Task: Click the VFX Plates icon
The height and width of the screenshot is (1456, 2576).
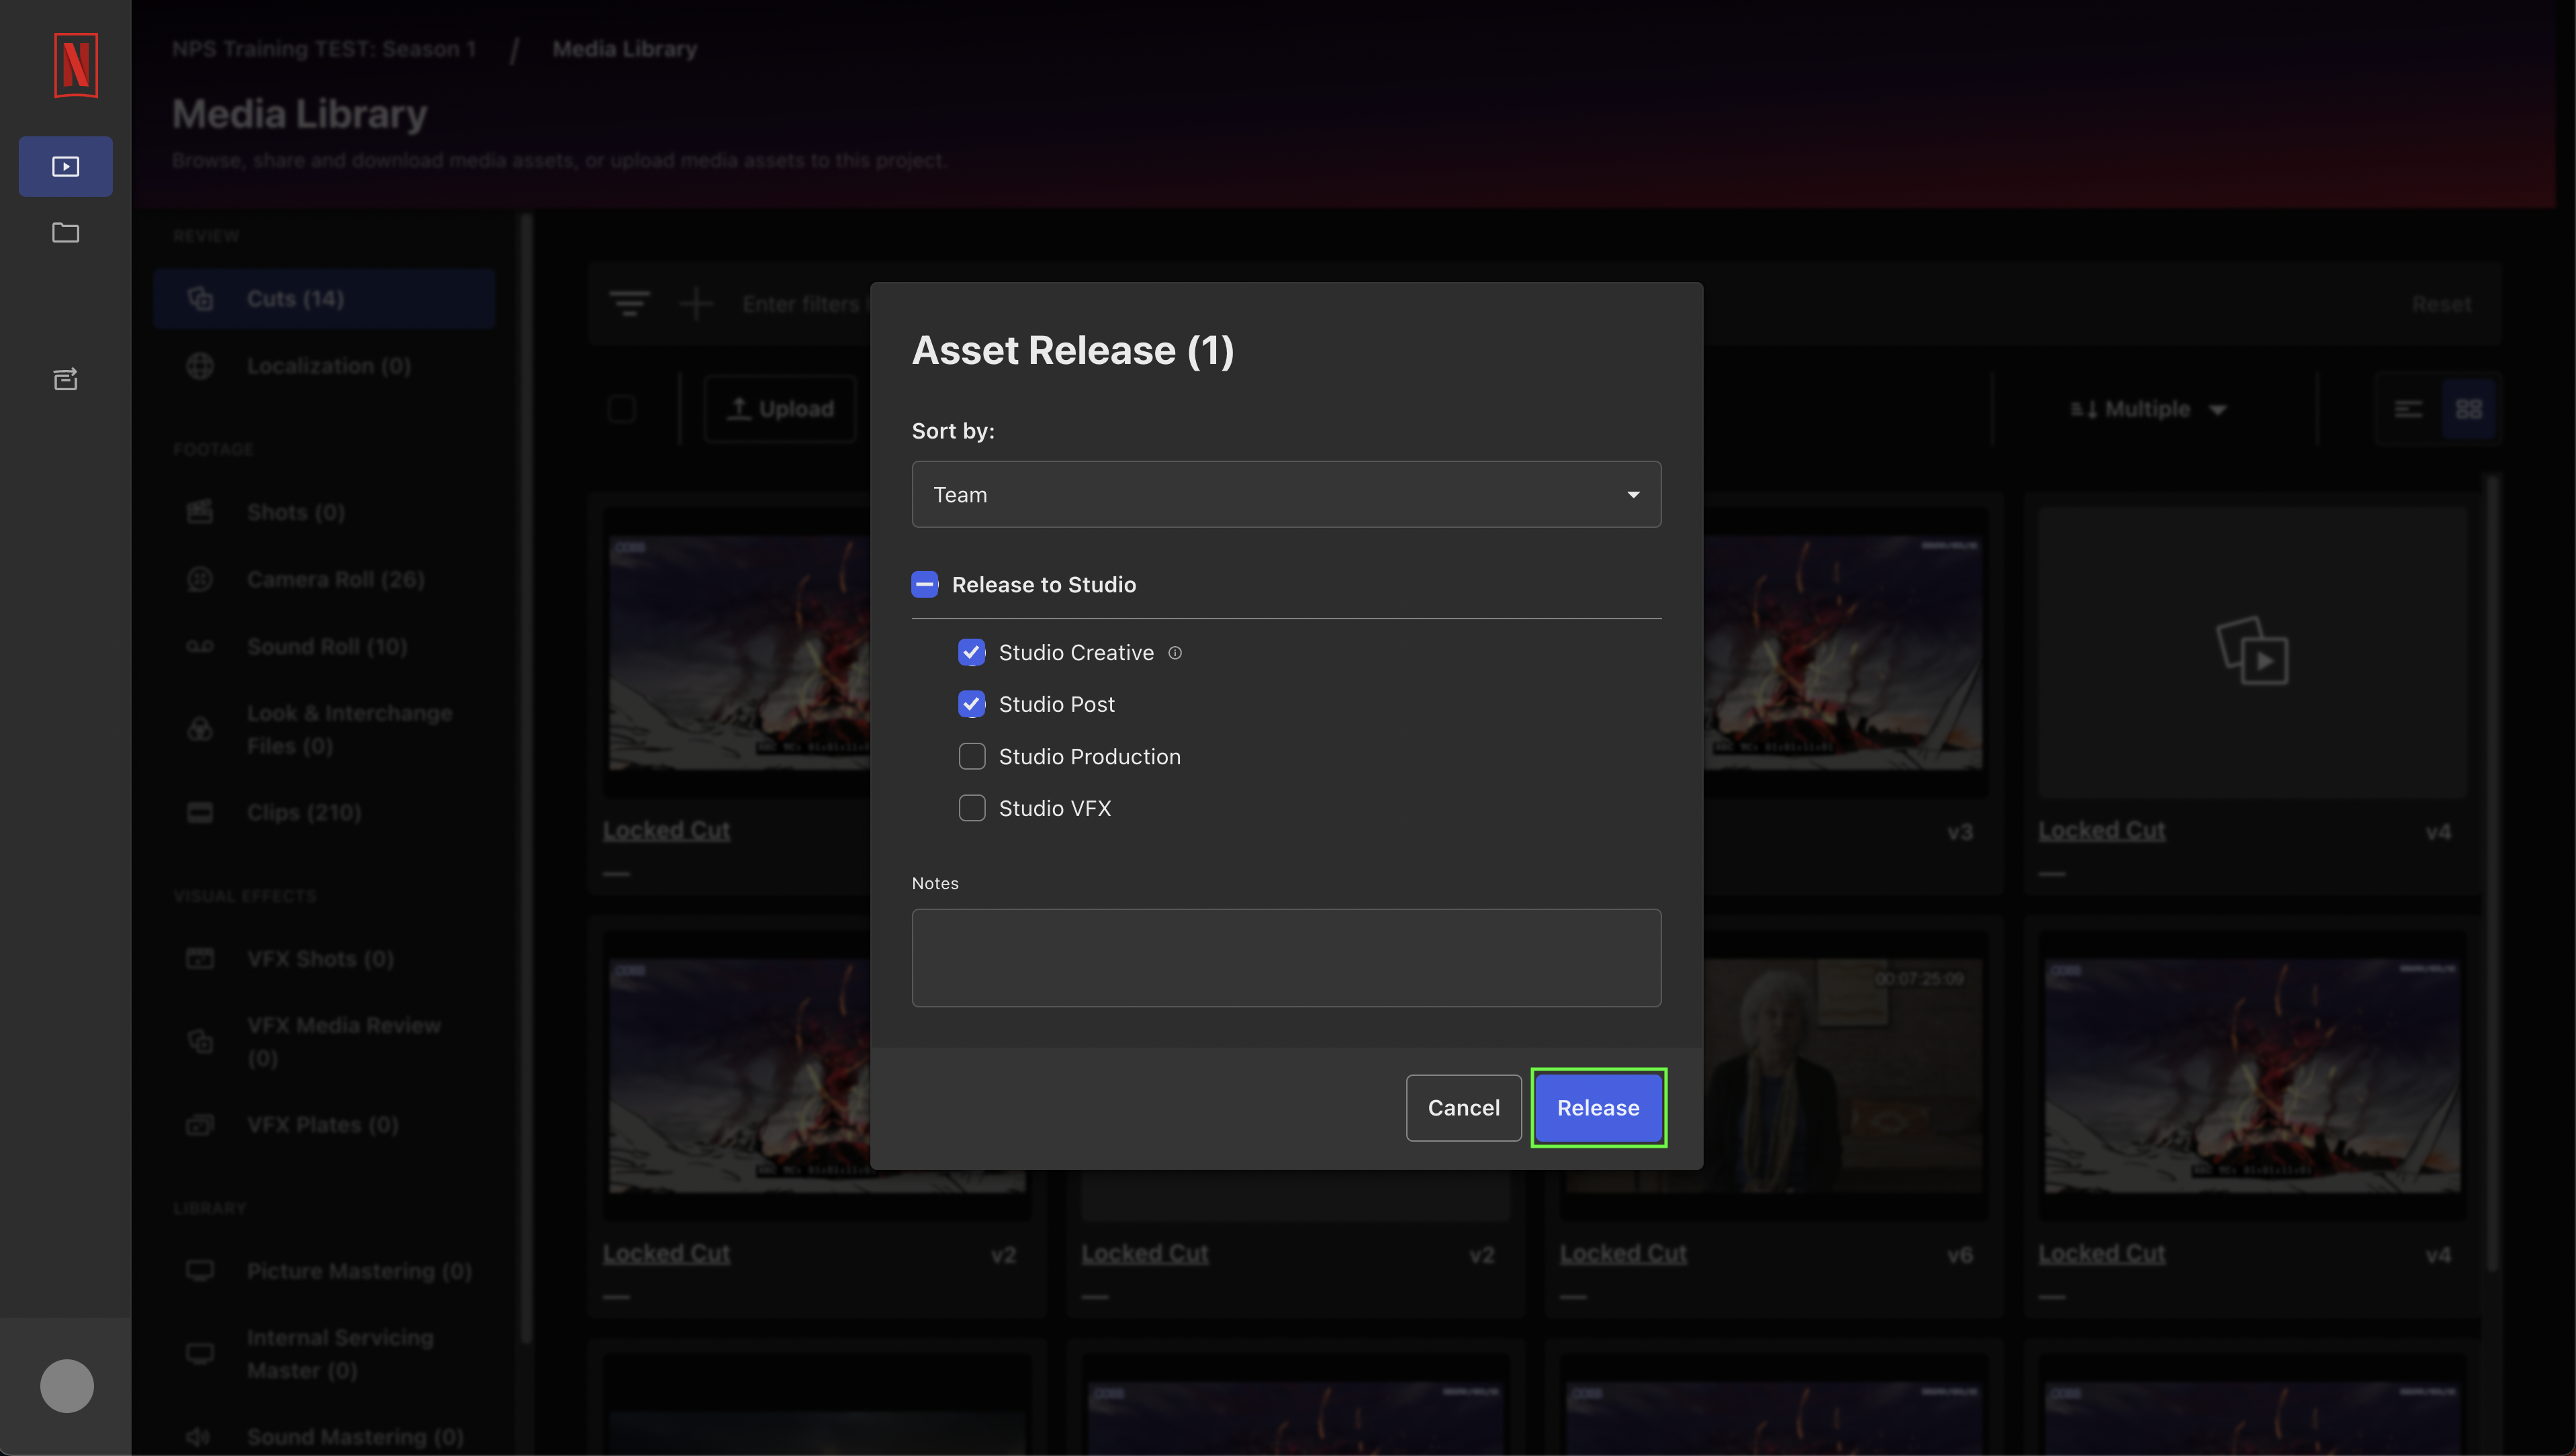Action: [x=200, y=1125]
